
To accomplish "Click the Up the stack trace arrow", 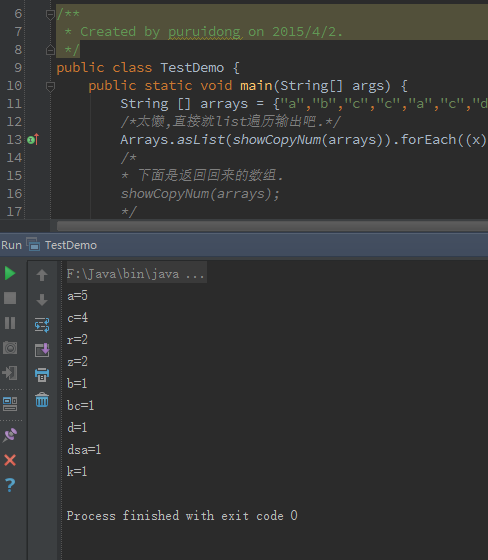I will (42, 275).
